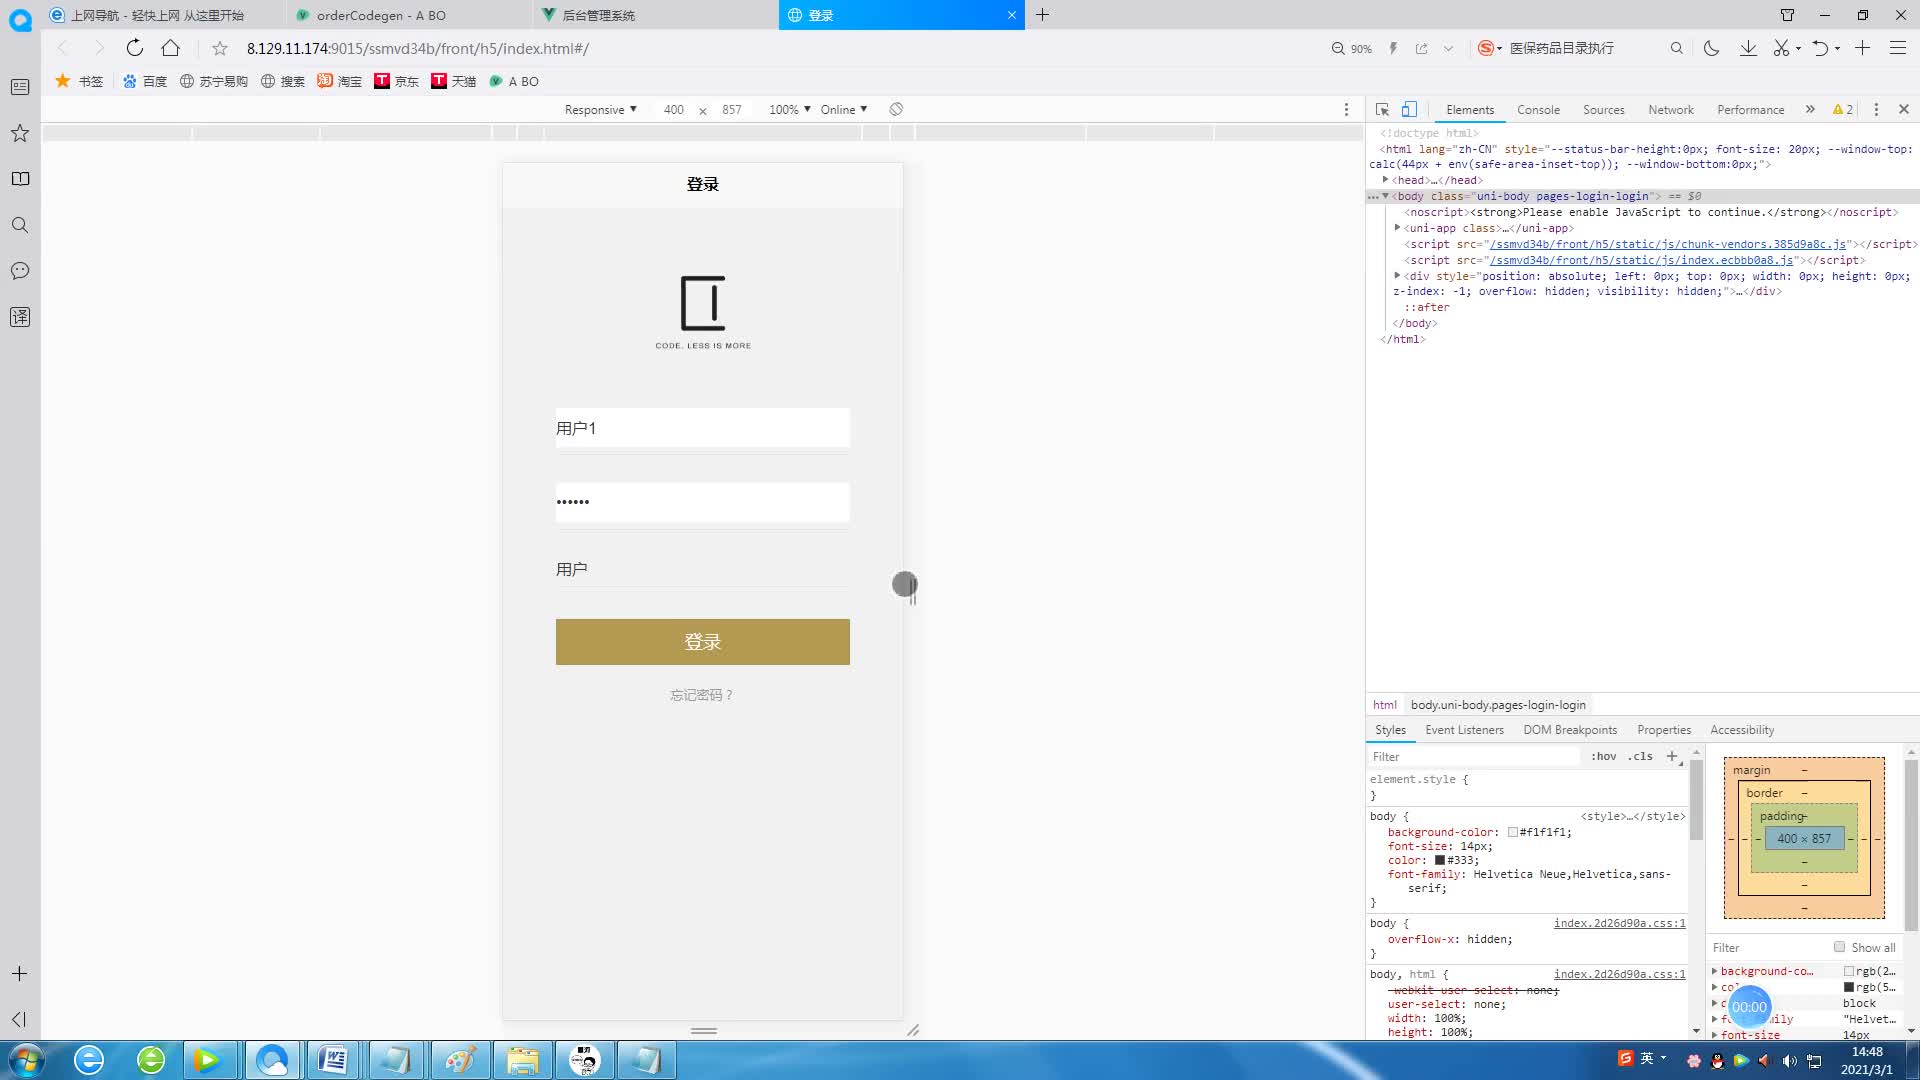Switch to the Console tab
Viewport: 1920px width, 1080px height.
1538,110
